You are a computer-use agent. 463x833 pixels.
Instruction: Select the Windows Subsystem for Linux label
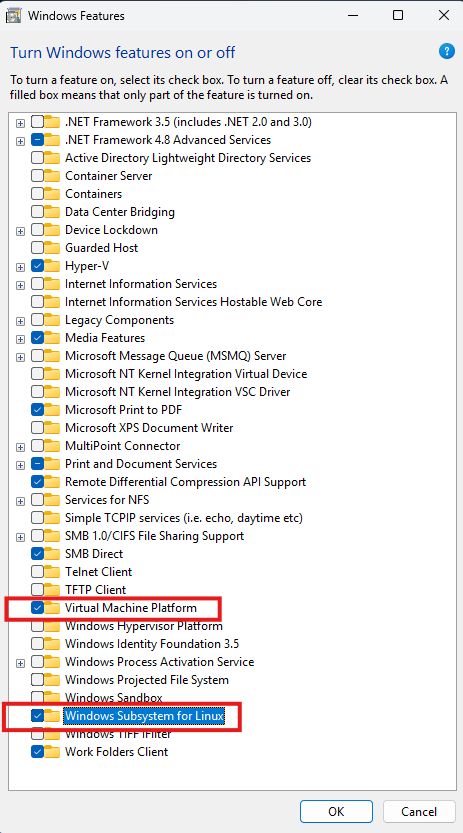pyautogui.click(x=144, y=716)
